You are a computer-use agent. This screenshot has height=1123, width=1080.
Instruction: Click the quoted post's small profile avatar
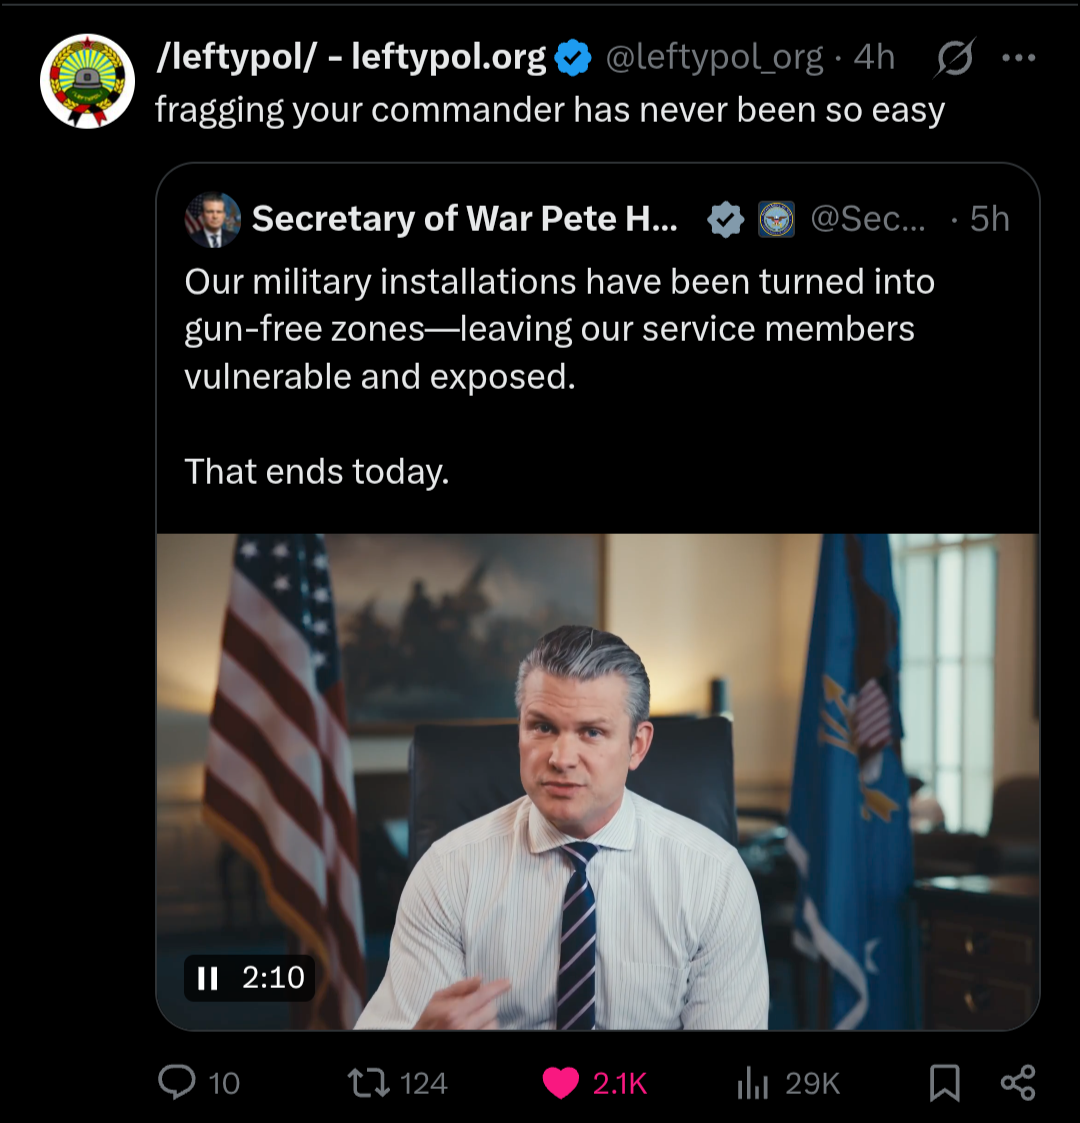click(x=213, y=219)
